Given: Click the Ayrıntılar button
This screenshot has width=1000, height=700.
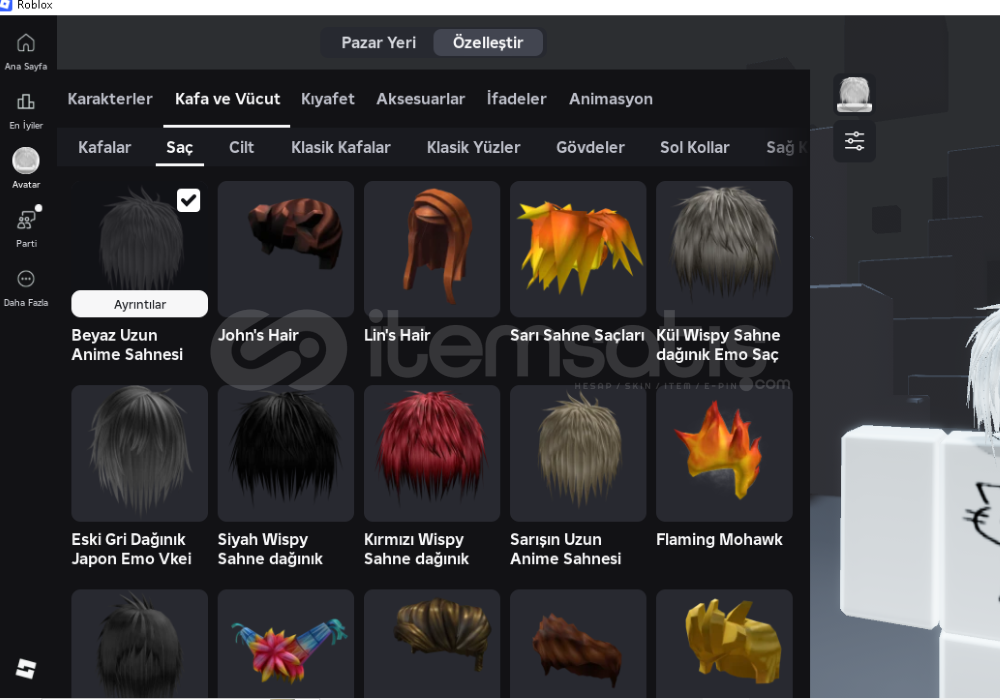Looking at the screenshot, I should coord(140,304).
